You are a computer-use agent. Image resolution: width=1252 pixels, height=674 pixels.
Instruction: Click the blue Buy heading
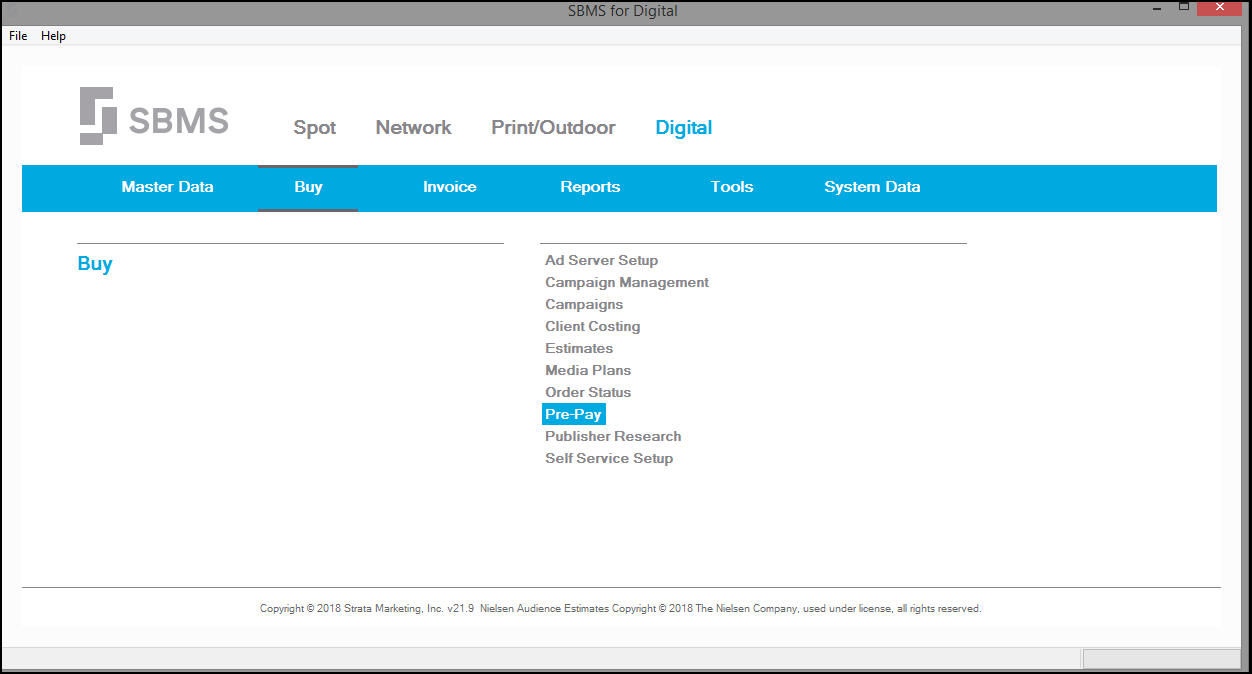point(95,264)
